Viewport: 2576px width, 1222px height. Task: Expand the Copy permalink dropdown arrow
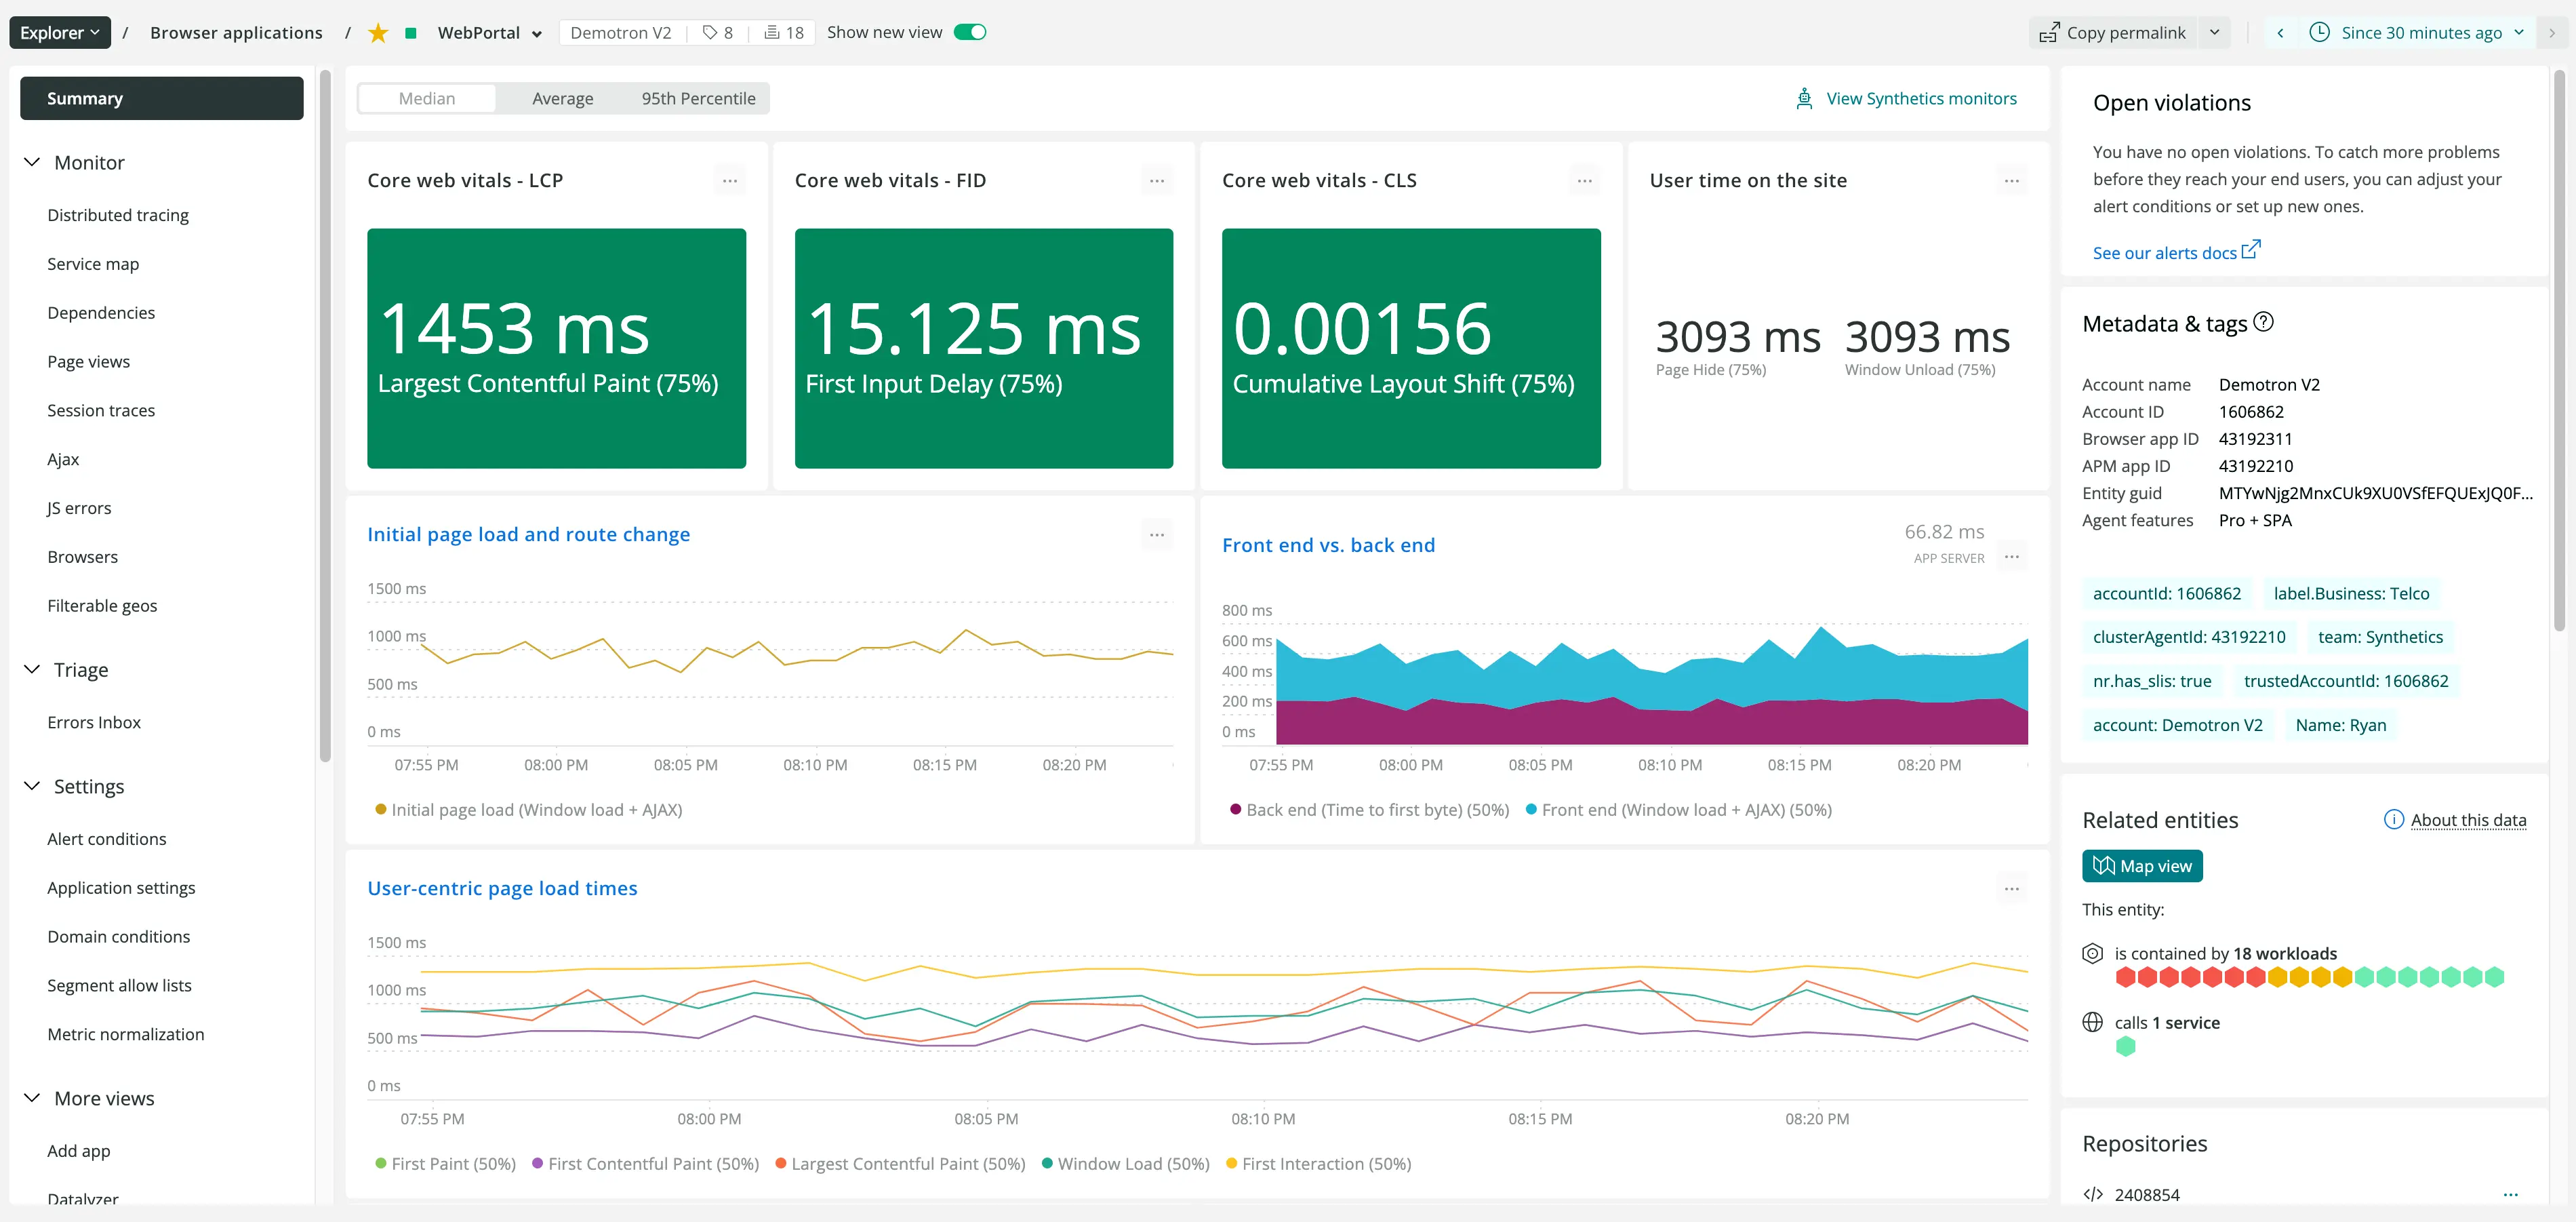pyautogui.click(x=2215, y=32)
